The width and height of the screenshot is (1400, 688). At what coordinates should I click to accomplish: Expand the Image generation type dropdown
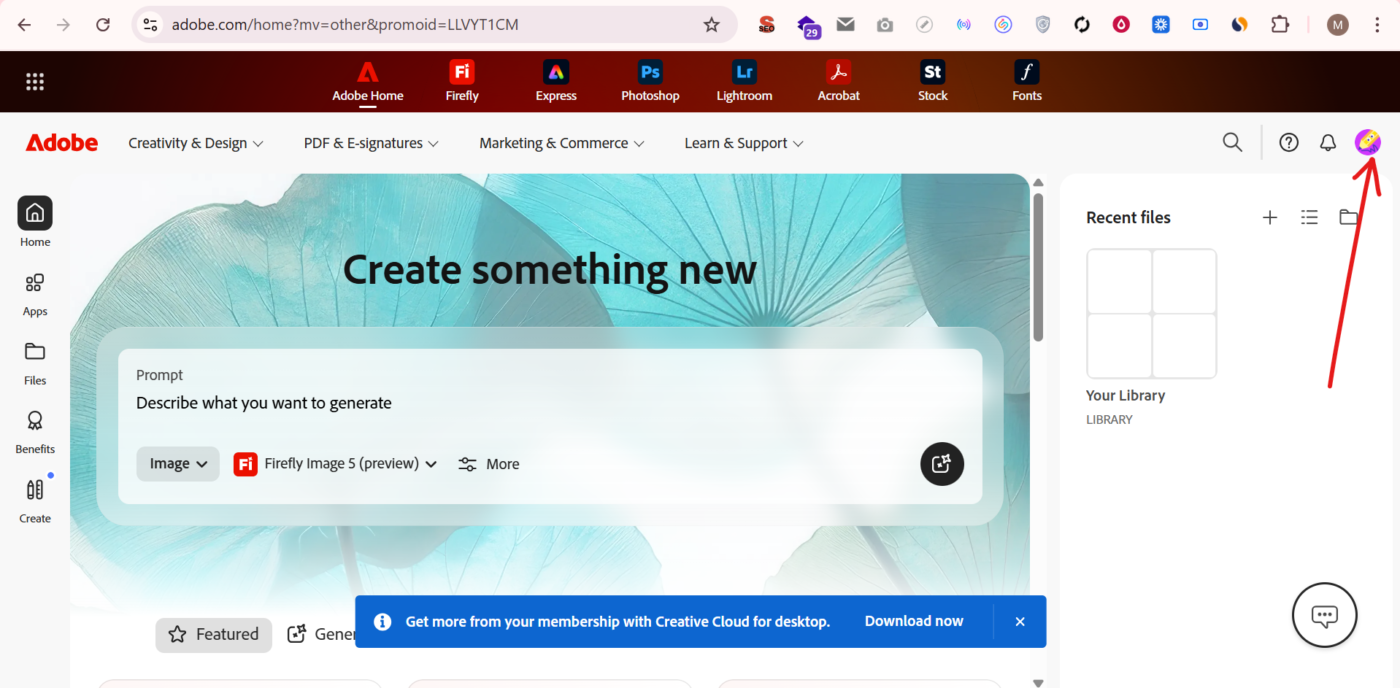point(177,463)
